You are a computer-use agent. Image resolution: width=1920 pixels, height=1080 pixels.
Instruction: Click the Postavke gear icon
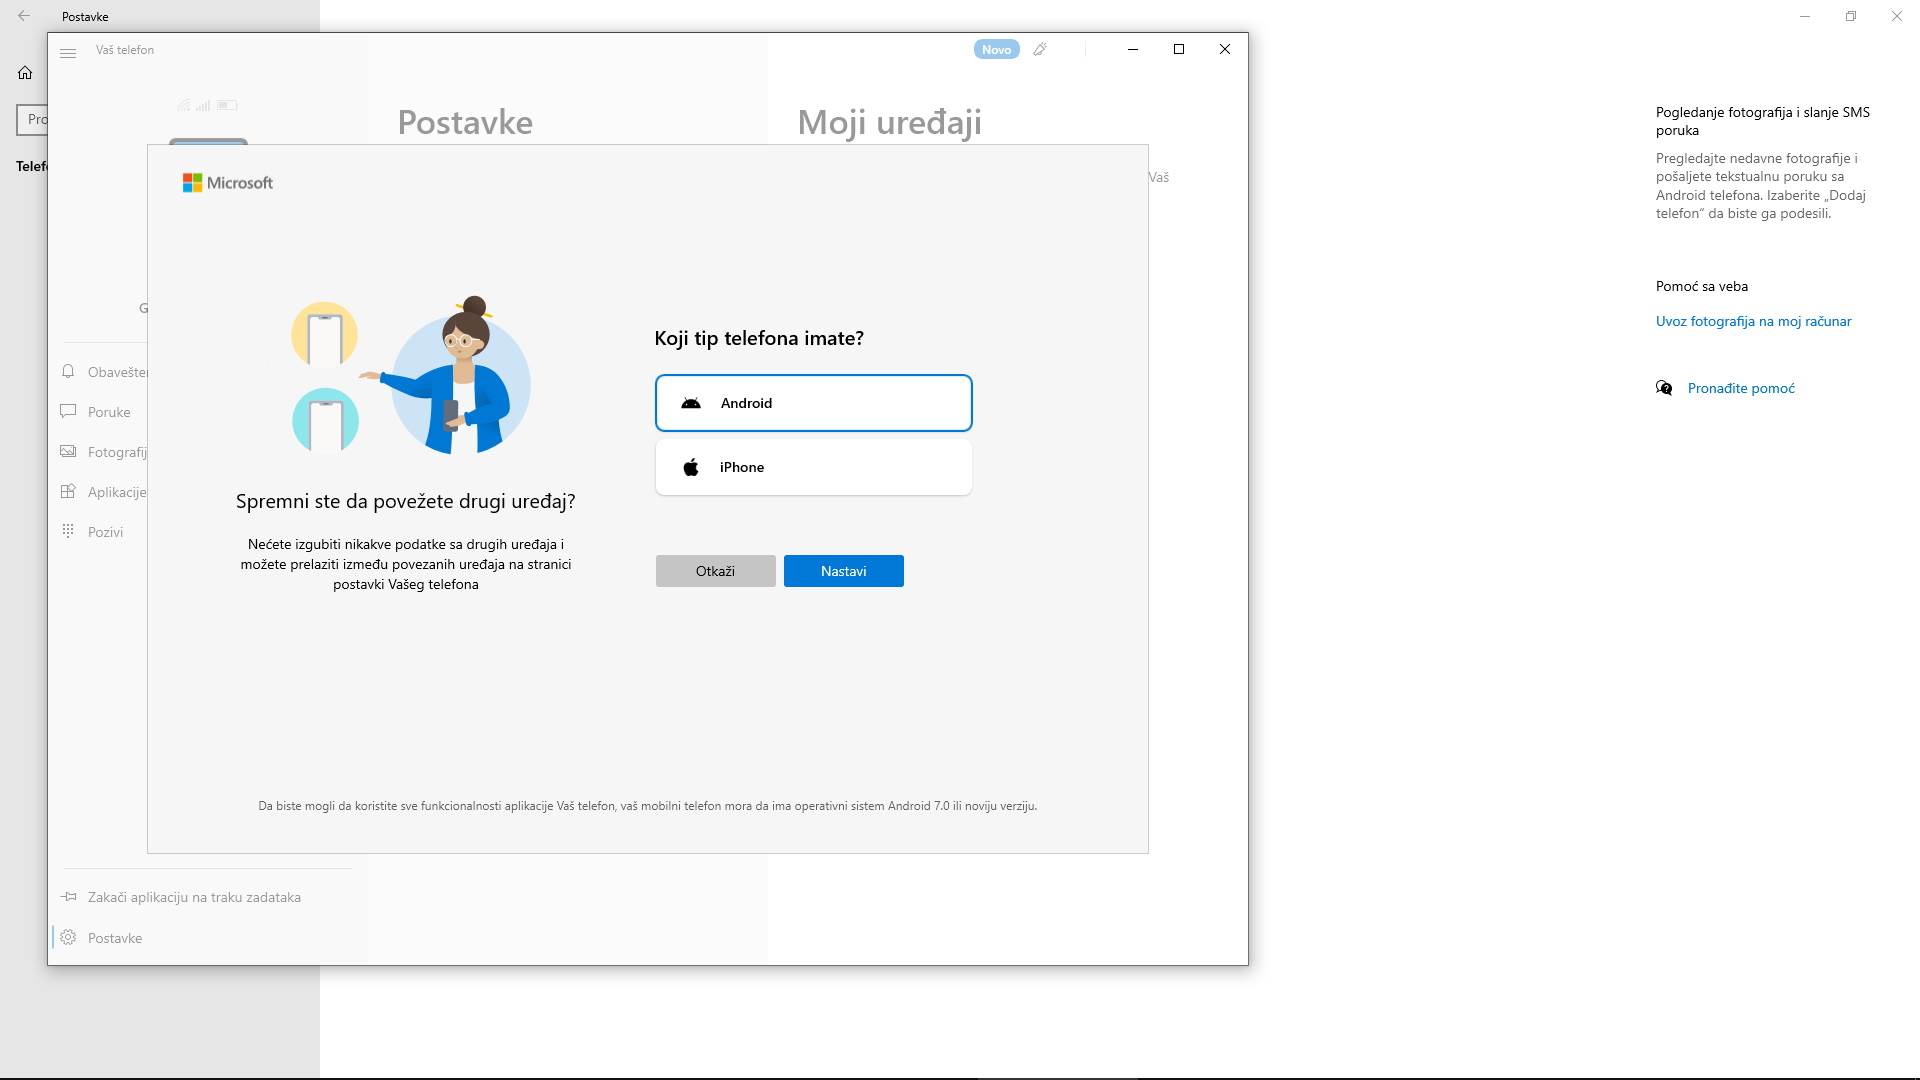tap(68, 937)
